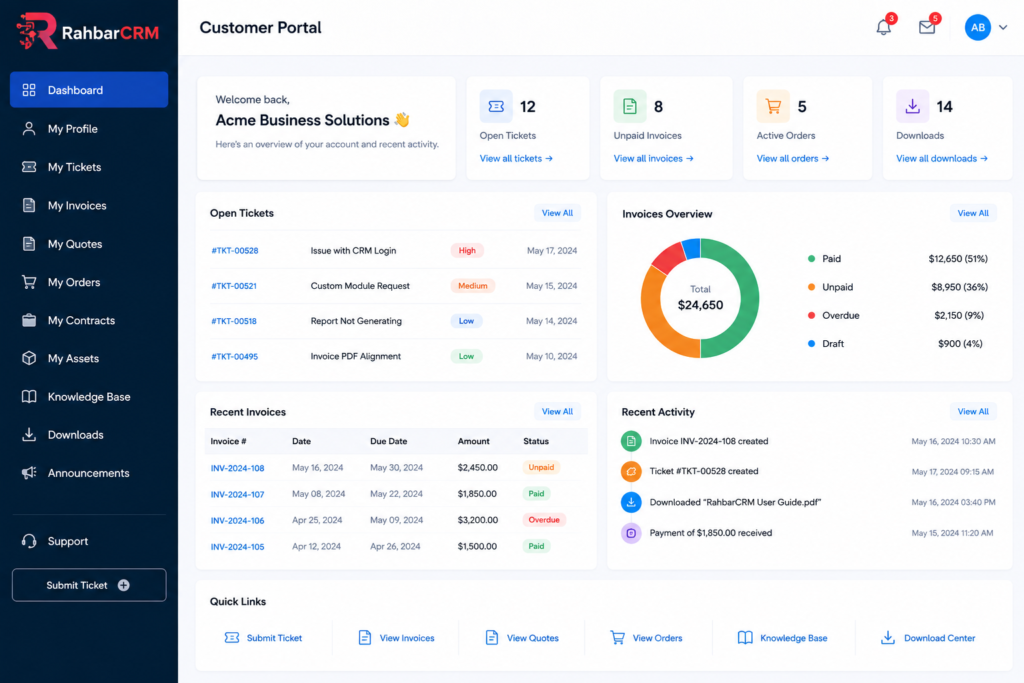The width and height of the screenshot is (1024, 683).
Task: Click View Quotes quick link
Action: coord(522,638)
